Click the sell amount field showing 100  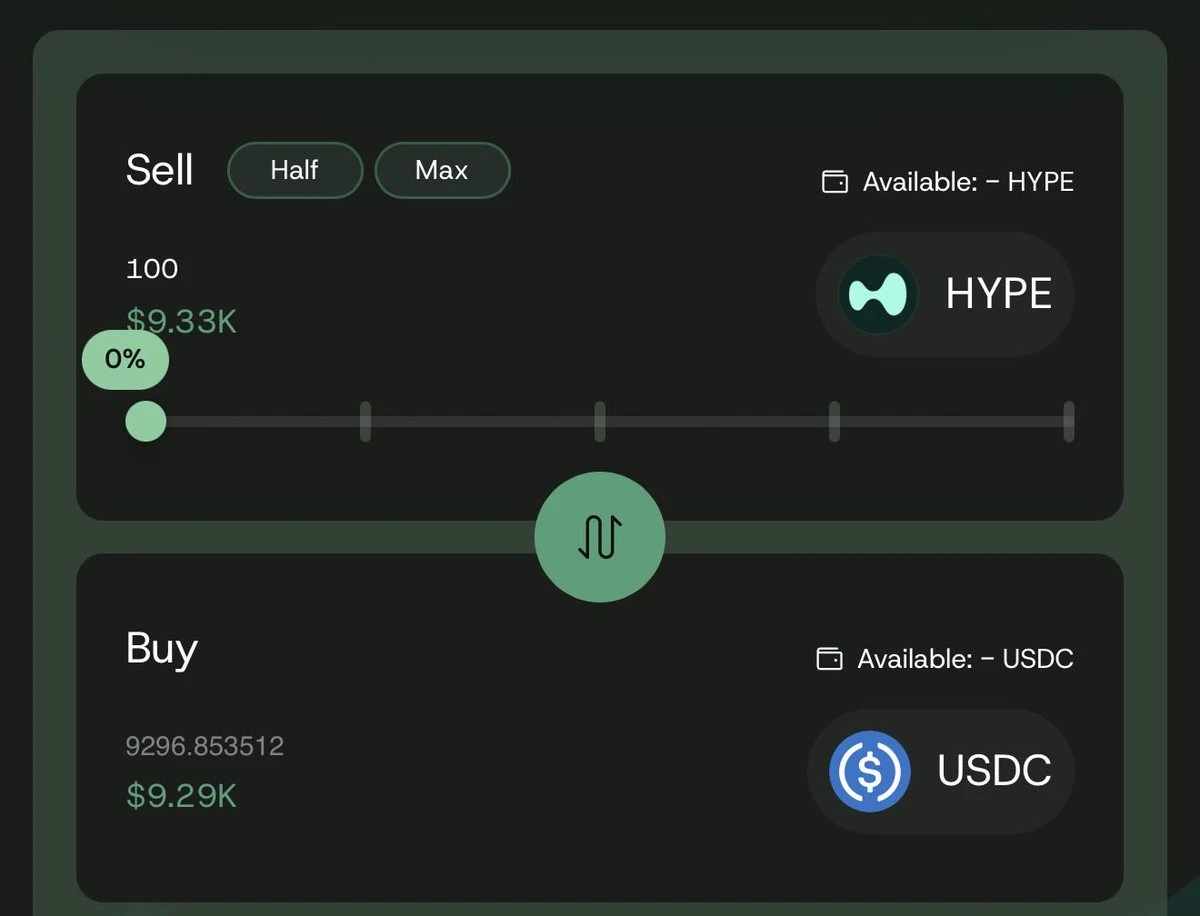coord(152,269)
